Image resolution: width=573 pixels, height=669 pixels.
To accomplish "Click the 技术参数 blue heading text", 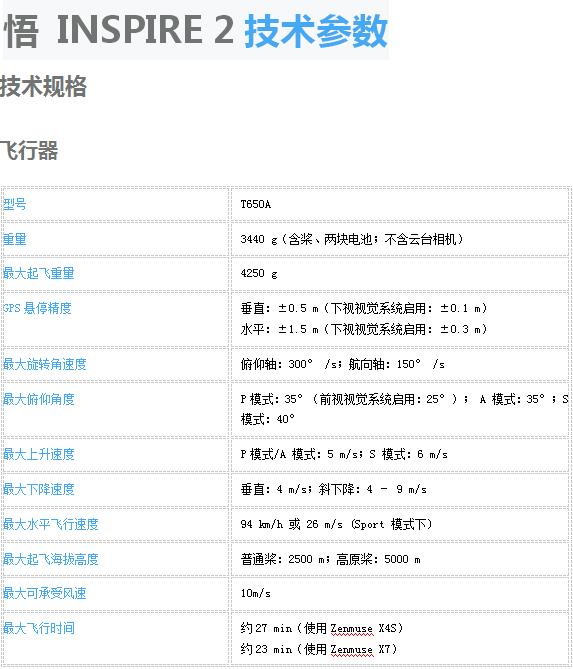I will coord(316,30).
